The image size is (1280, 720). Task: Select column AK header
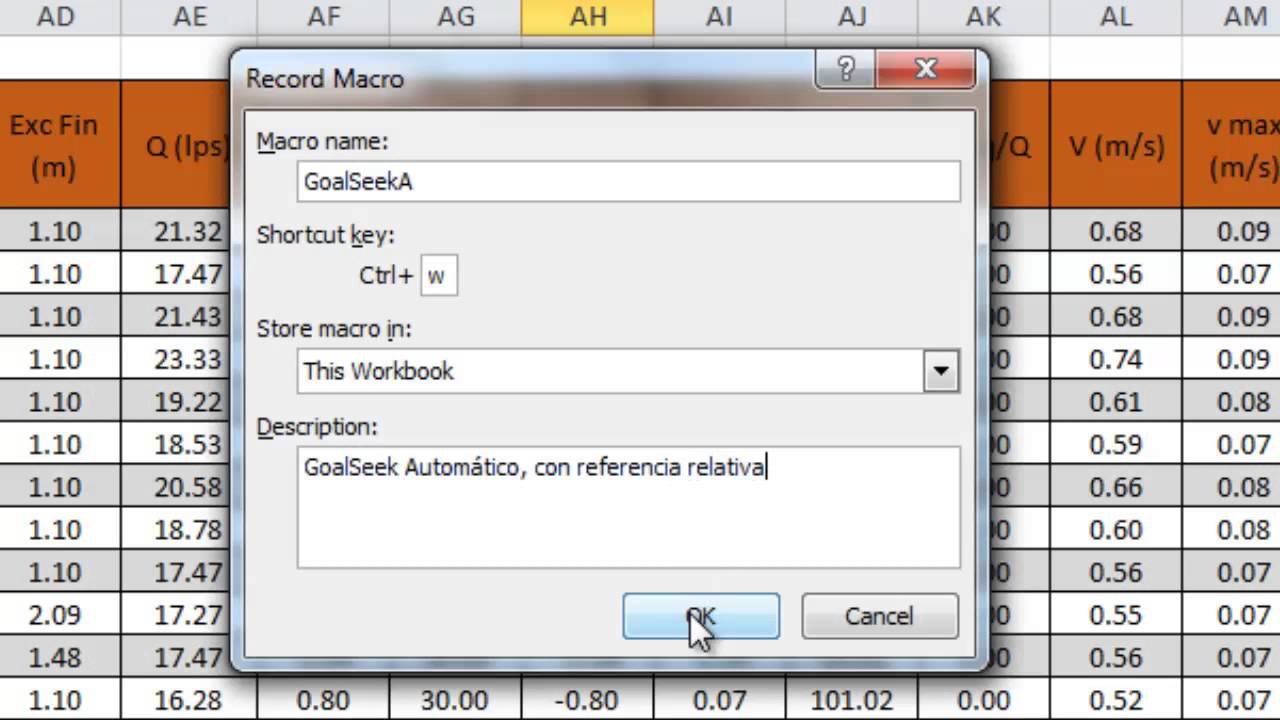coord(983,16)
